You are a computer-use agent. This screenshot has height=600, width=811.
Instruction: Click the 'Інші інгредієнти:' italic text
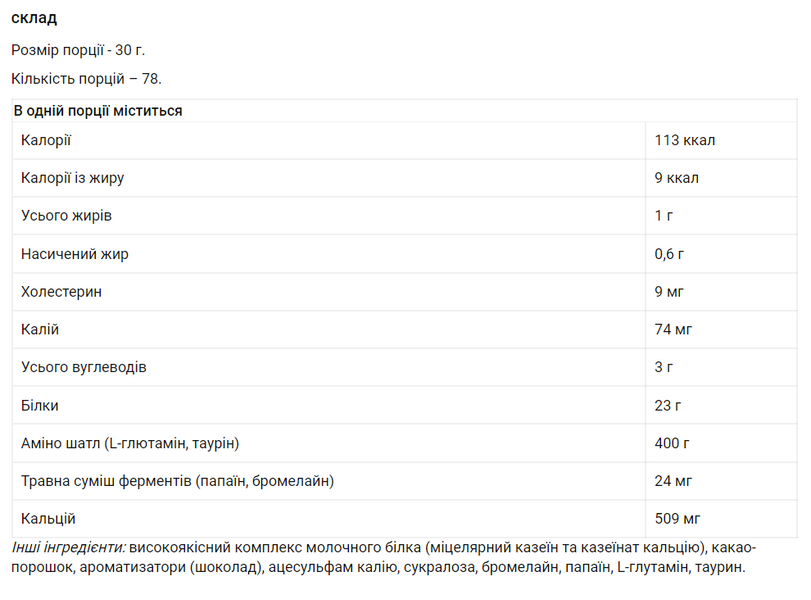(x=68, y=547)
